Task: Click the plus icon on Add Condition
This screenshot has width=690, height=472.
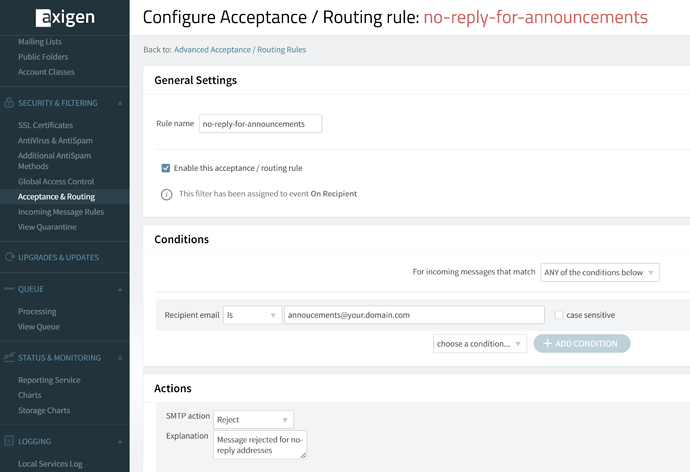Action: 547,343
